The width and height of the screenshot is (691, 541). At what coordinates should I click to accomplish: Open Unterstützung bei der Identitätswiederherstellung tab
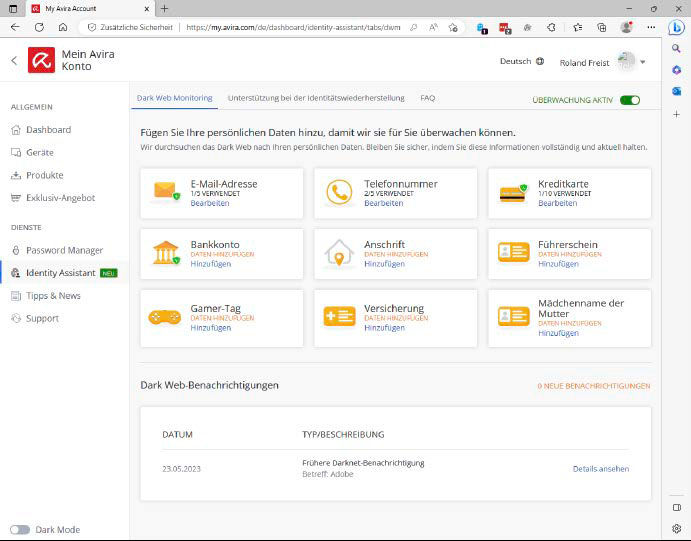coord(316,98)
